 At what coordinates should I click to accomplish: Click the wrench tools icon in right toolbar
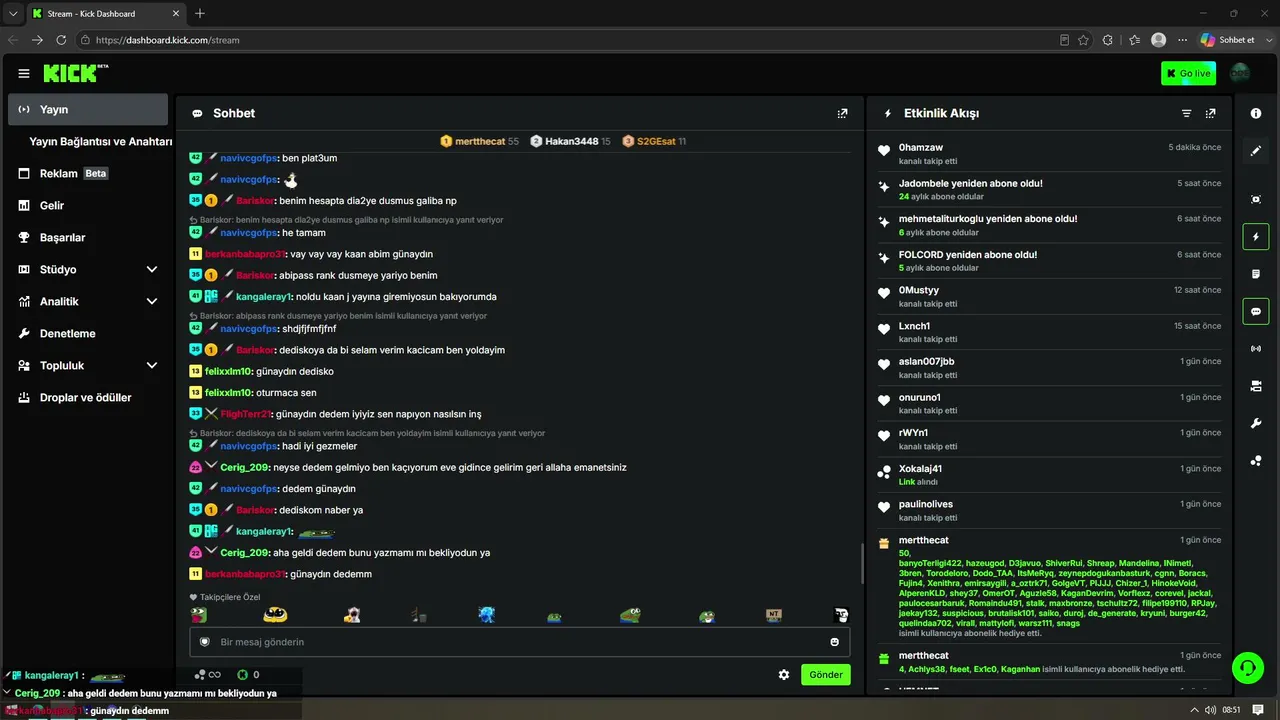[1256, 423]
